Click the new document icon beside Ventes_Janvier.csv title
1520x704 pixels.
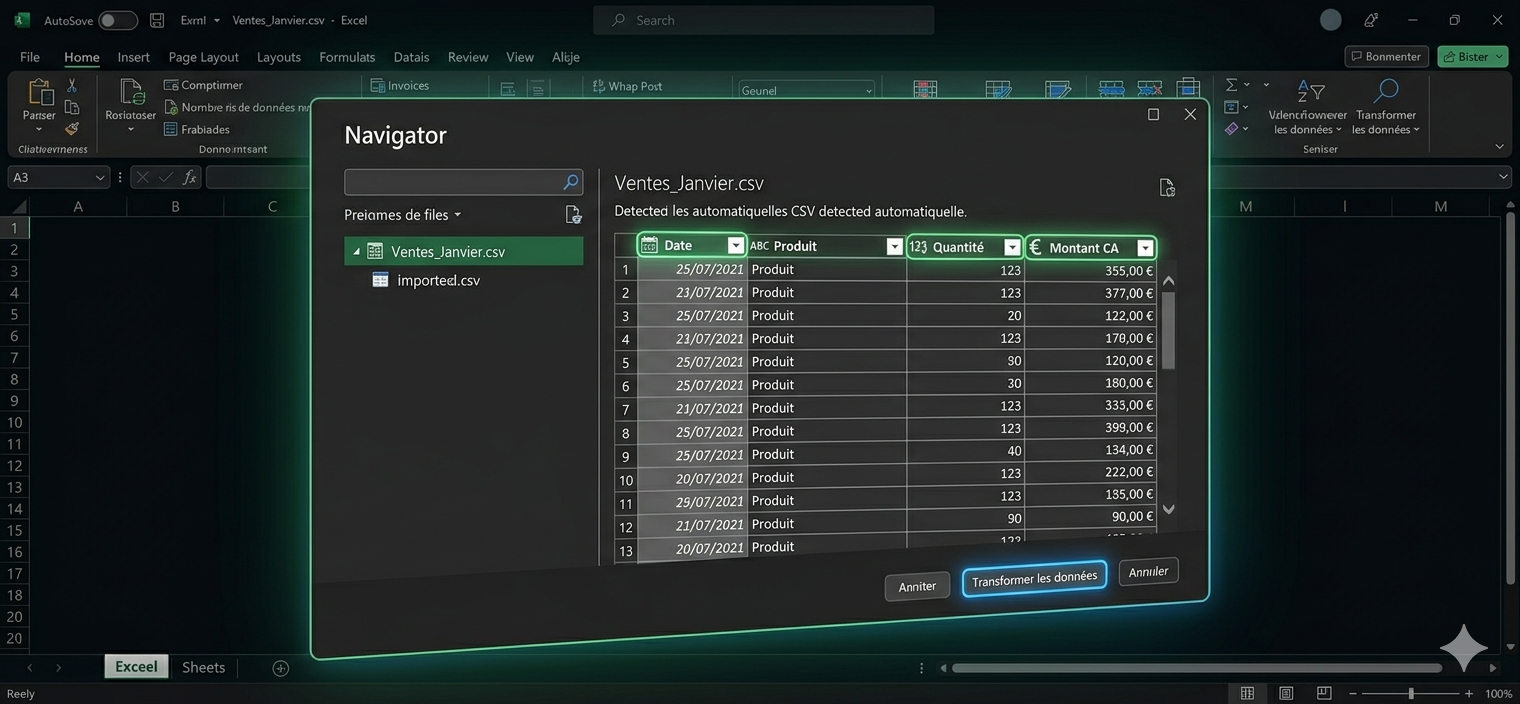[x=1166, y=187]
